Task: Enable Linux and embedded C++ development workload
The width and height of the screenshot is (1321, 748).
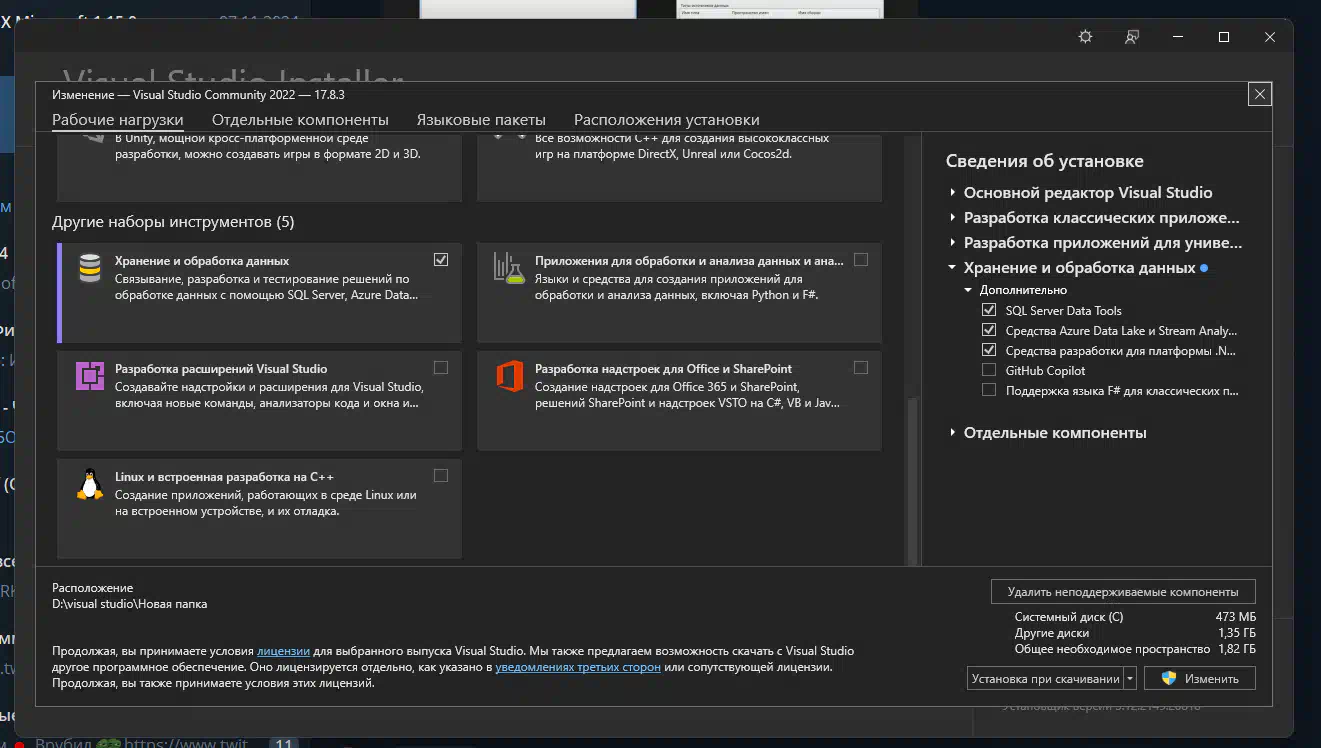Action: [441, 476]
